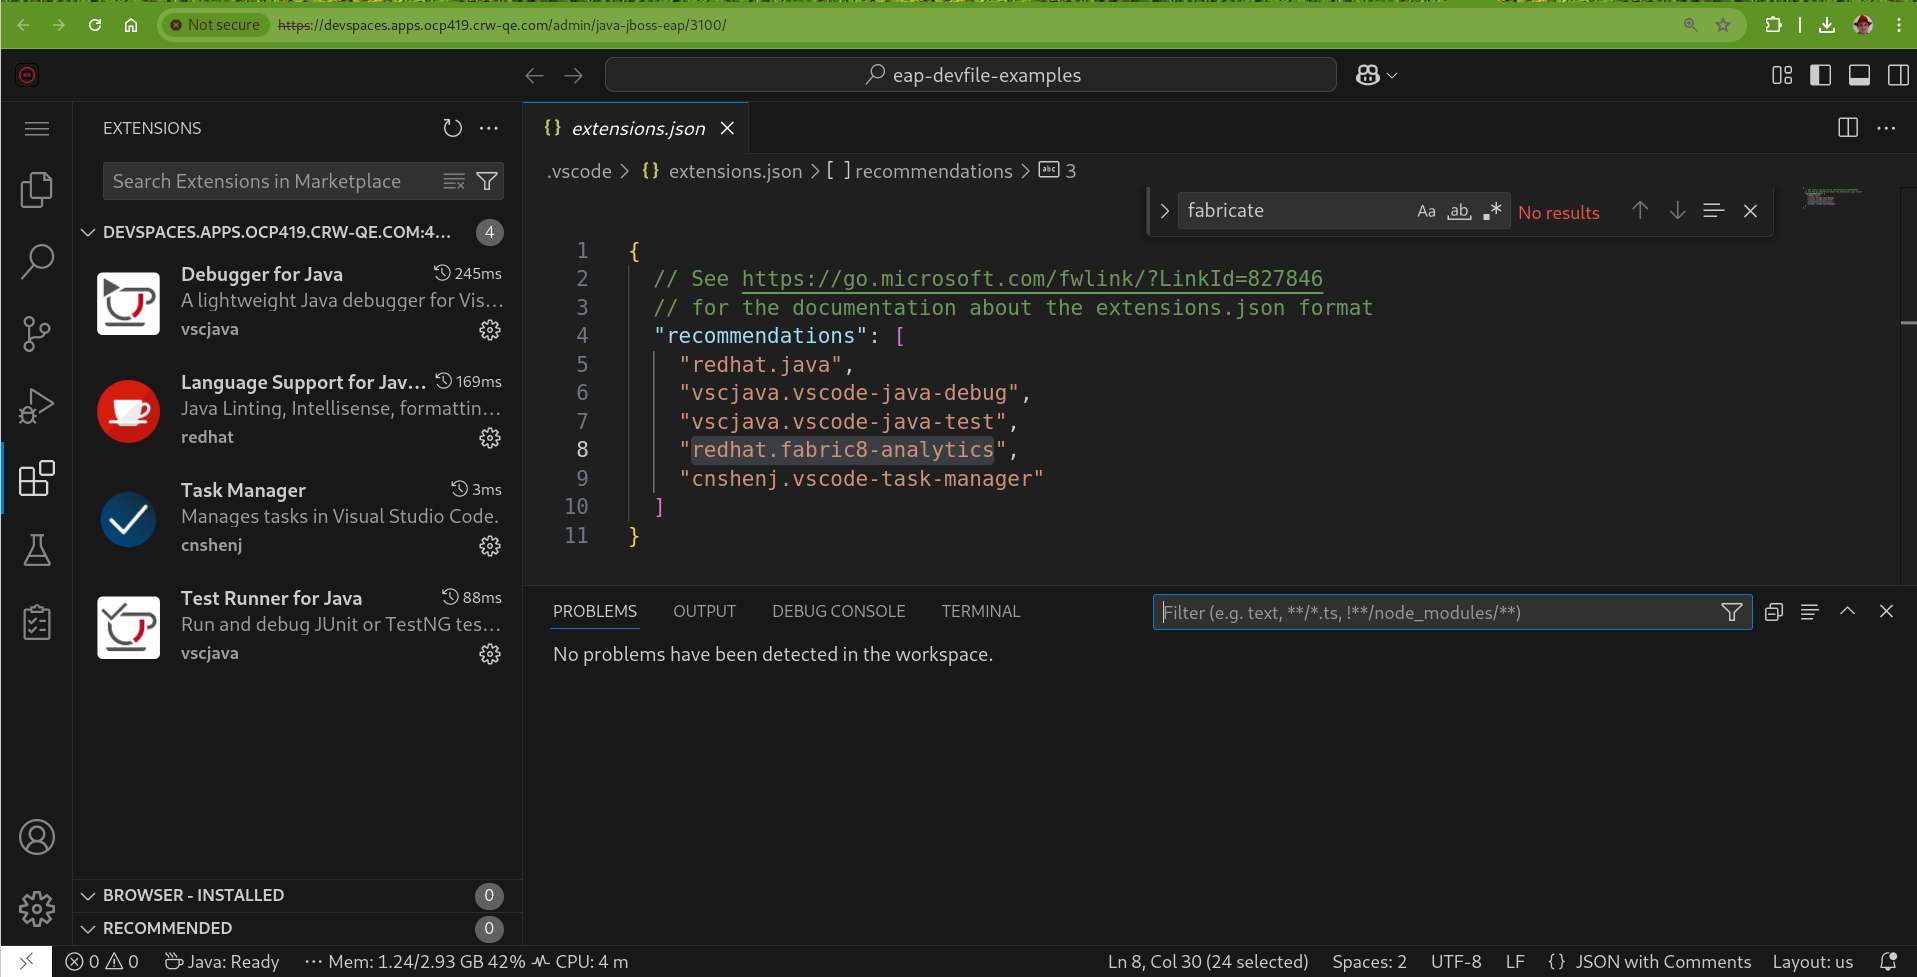Image resolution: width=1917 pixels, height=977 pixels.
Task: Toggle Use Regular Expression in find
Action: click(x=1492, y=211)
